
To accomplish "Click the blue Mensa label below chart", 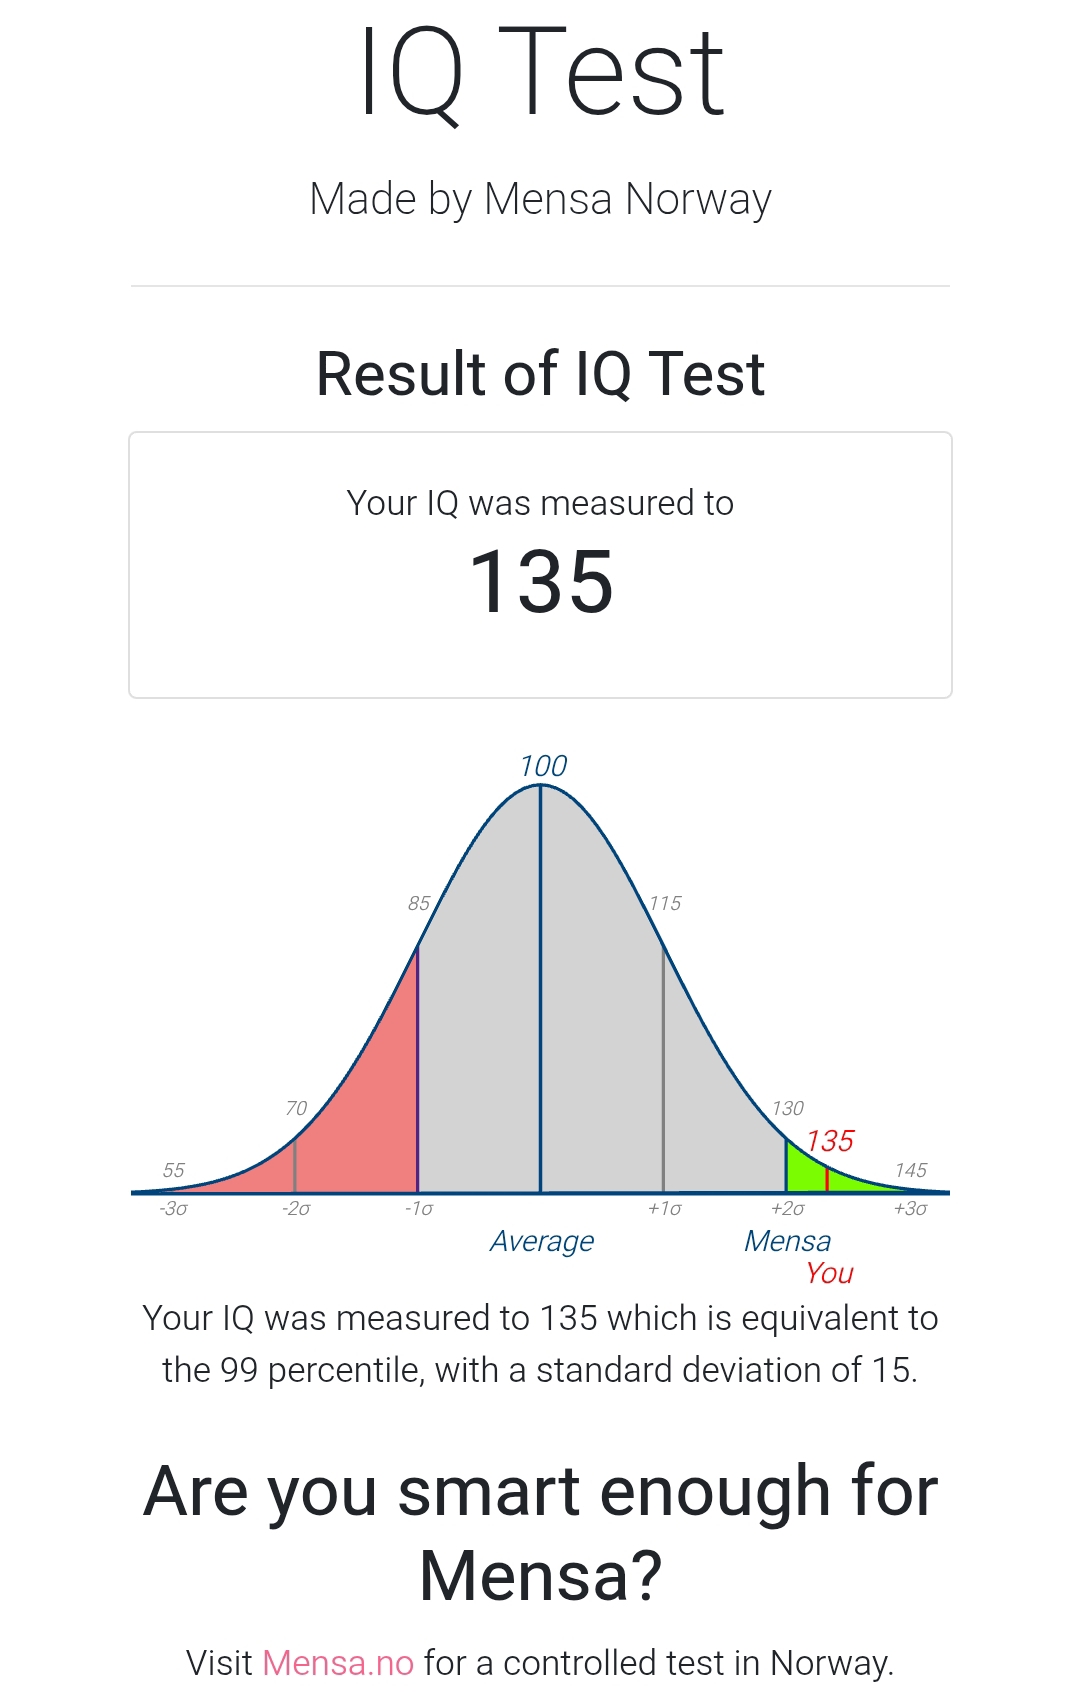I will click(x=787, y=1241).
